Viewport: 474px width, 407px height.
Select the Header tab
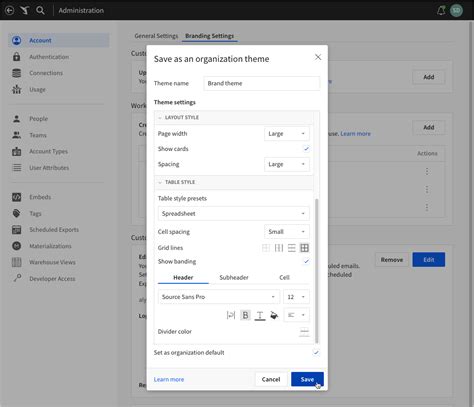tap(183, 278)
